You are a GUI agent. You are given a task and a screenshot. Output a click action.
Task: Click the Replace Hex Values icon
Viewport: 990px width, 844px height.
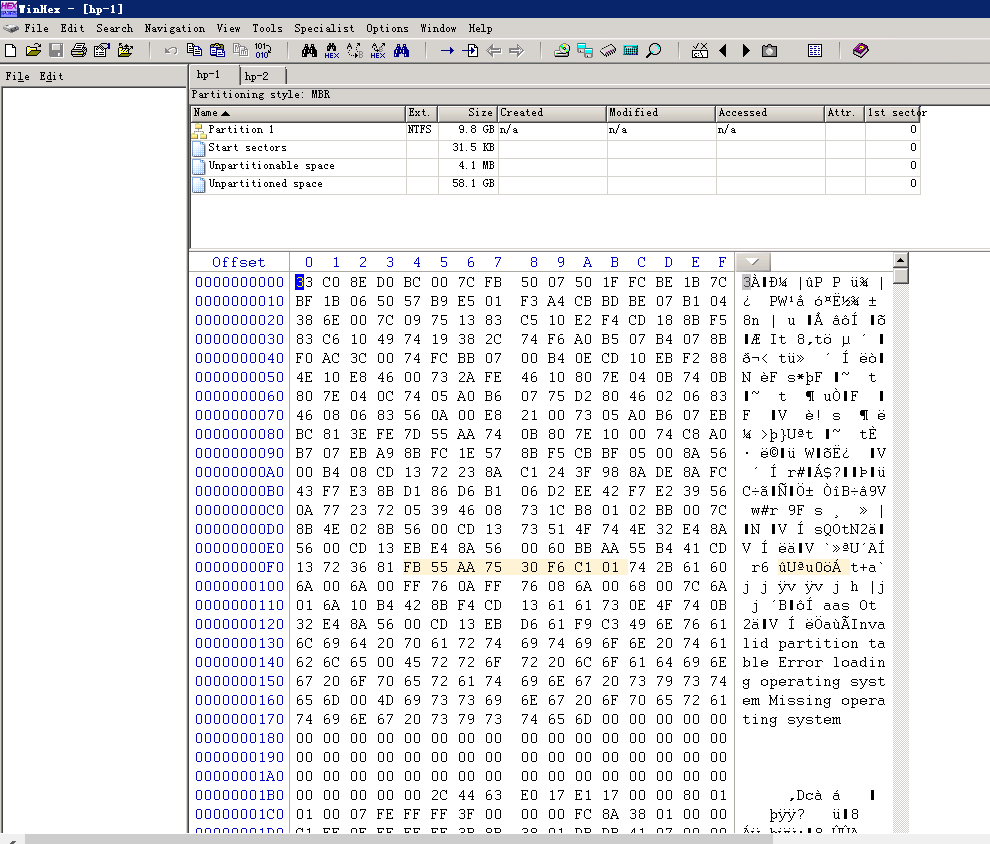pyautogui.click(x=378, y=51)
